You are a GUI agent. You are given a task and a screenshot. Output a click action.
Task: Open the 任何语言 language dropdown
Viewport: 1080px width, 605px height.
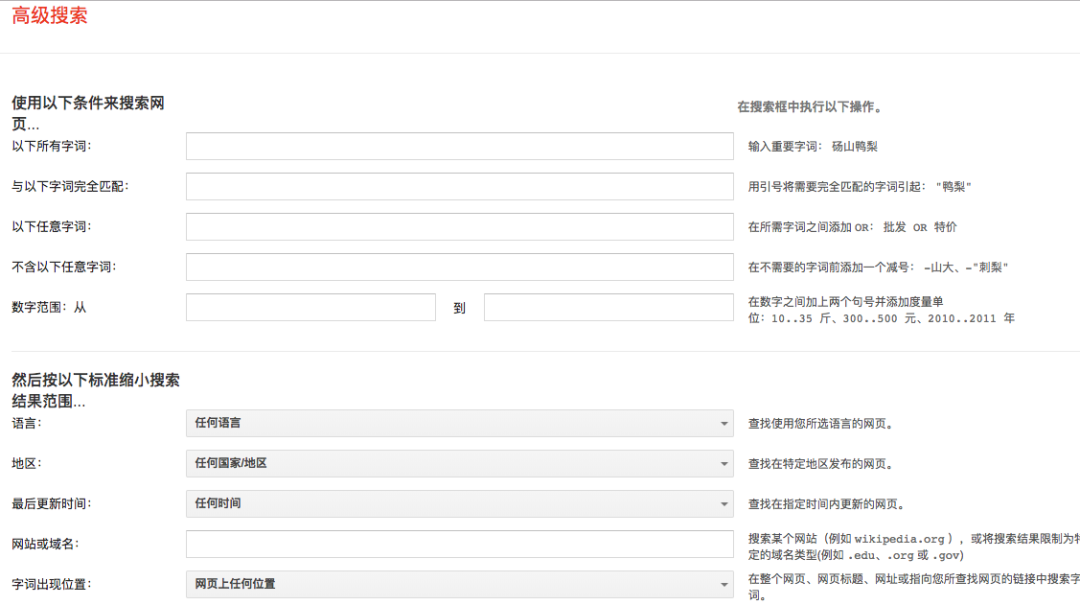459,423
